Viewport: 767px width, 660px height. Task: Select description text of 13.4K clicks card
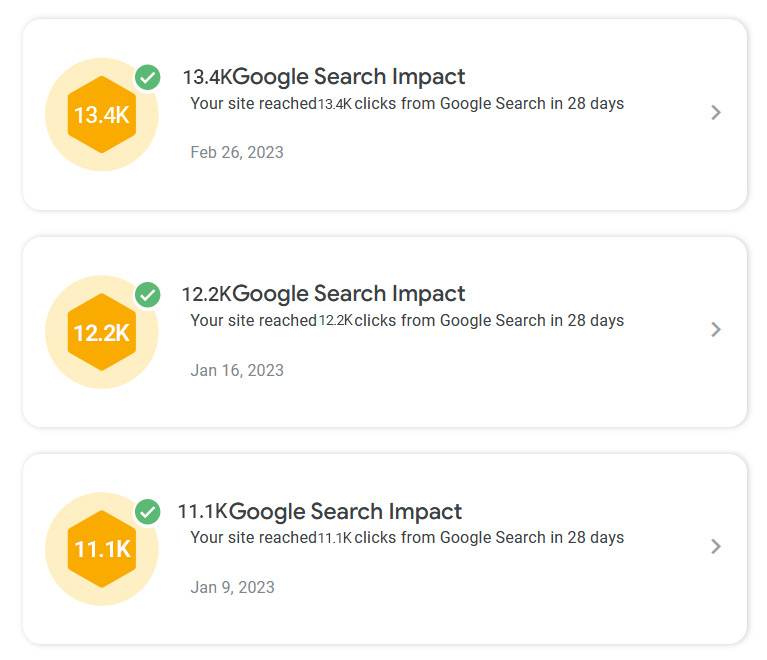point(407,104)
